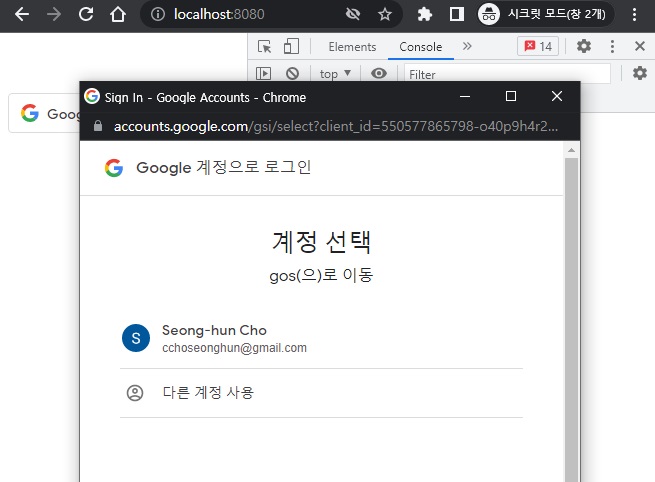This screenshot has height=482, width=655.
Task: Open the console settings gear
Action: [639, 73]
